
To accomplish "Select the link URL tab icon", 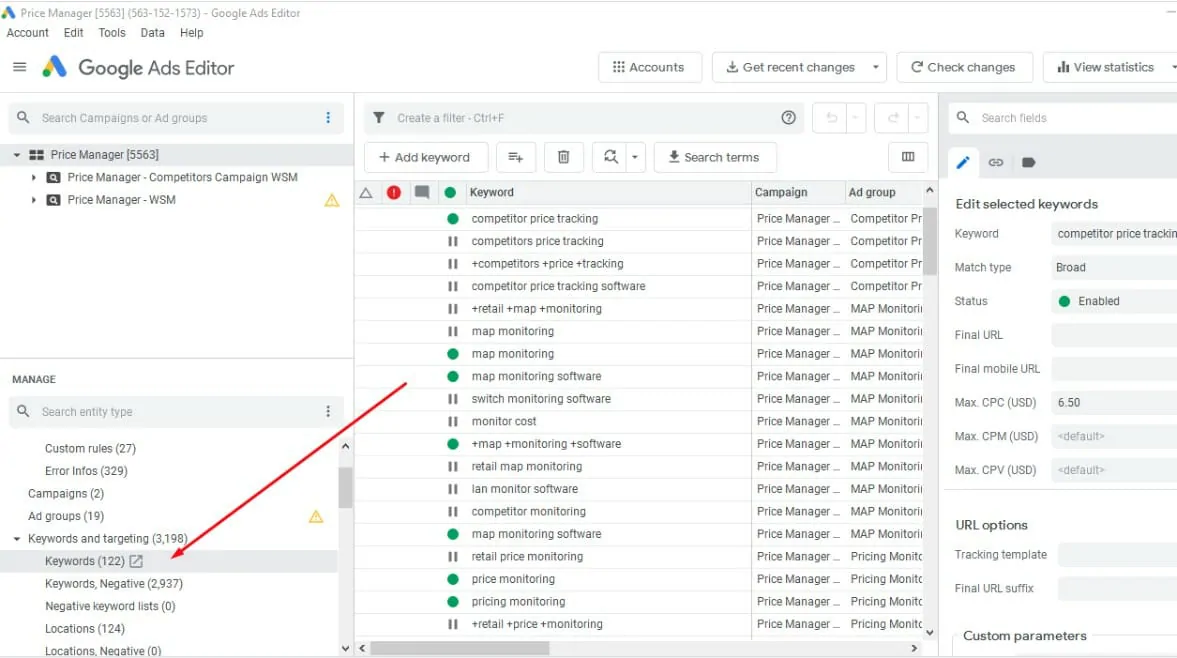I will tap(995, 162).
